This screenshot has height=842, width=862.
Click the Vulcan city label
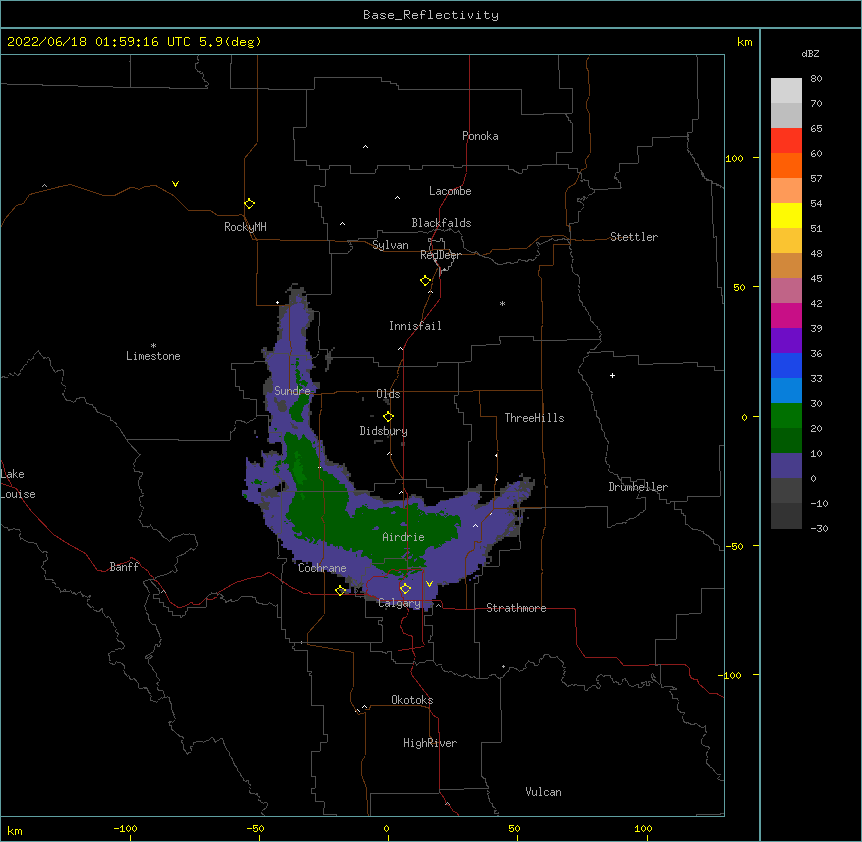(x=543, y=792)
